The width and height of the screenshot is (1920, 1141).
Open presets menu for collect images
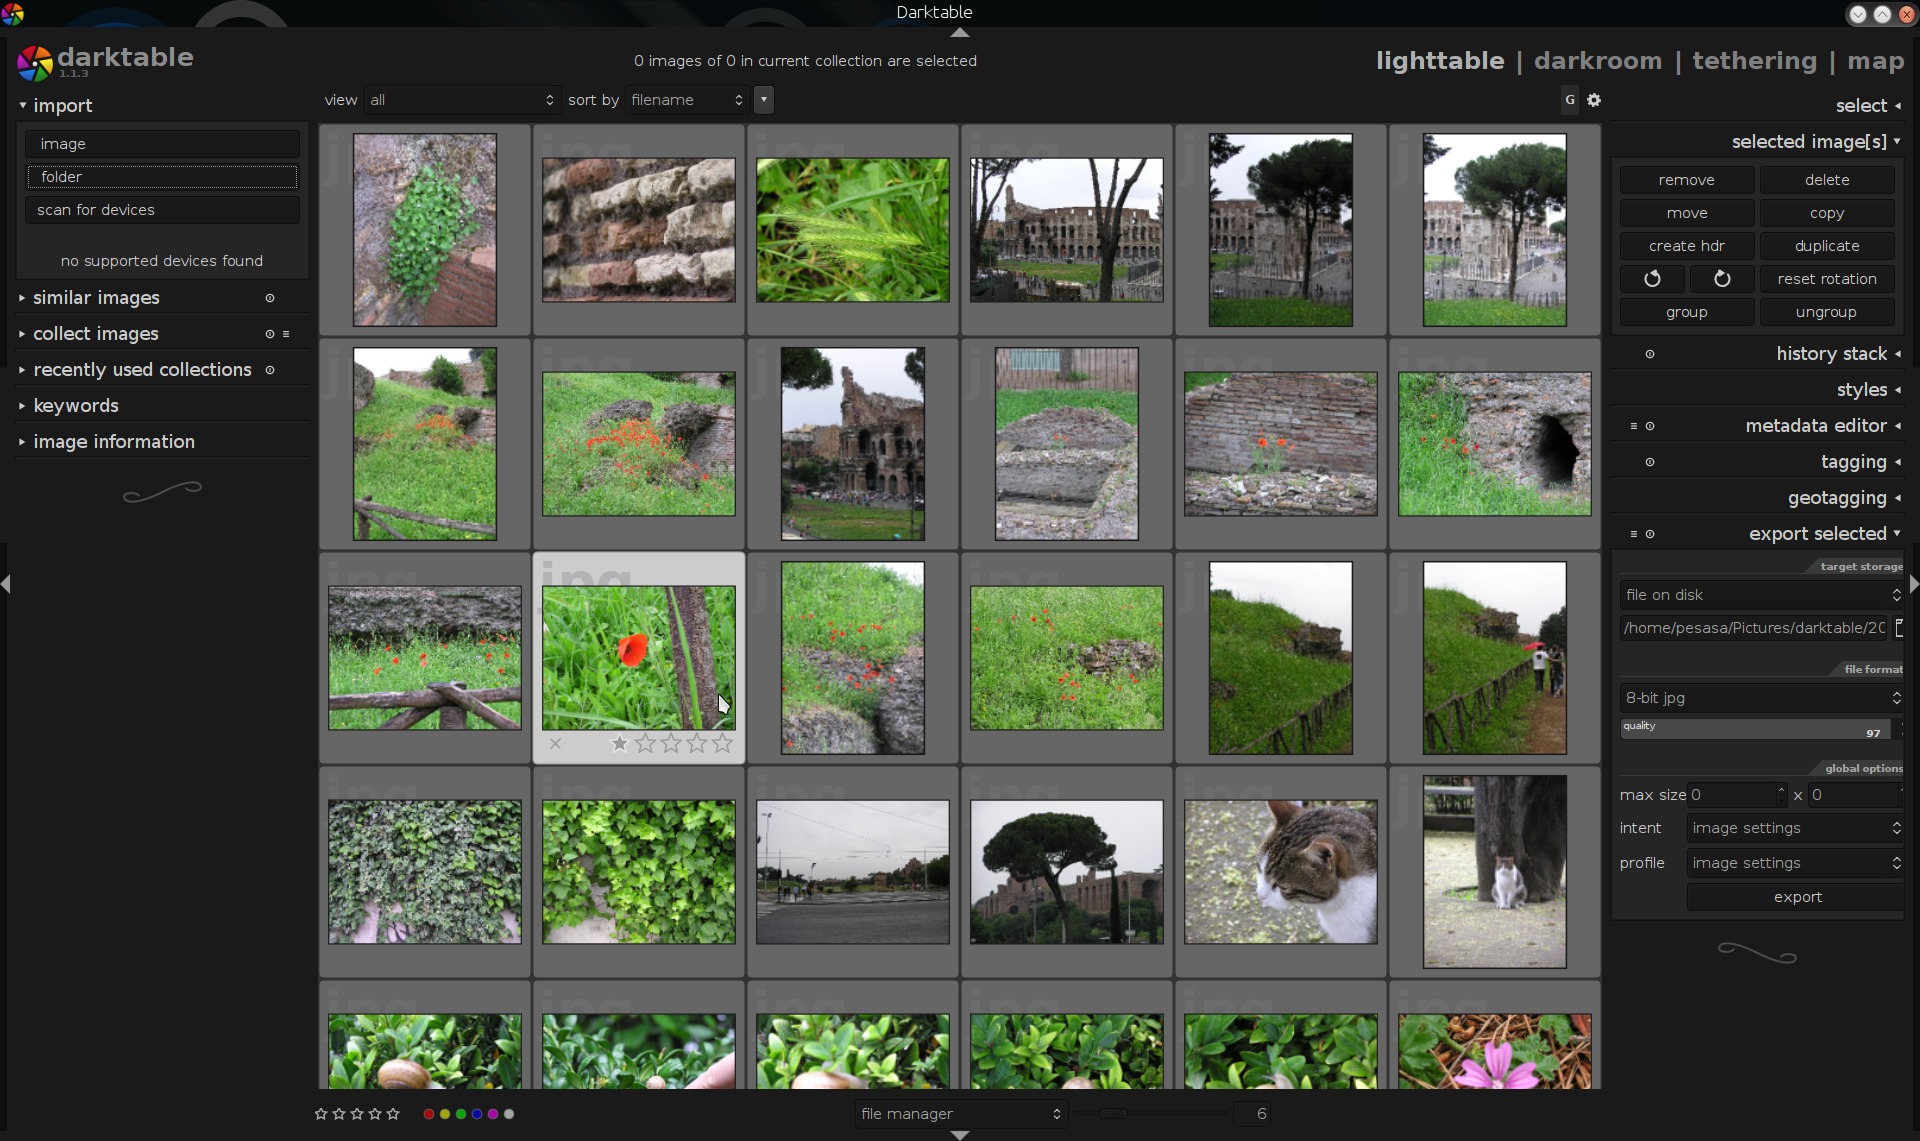(286, 334)
